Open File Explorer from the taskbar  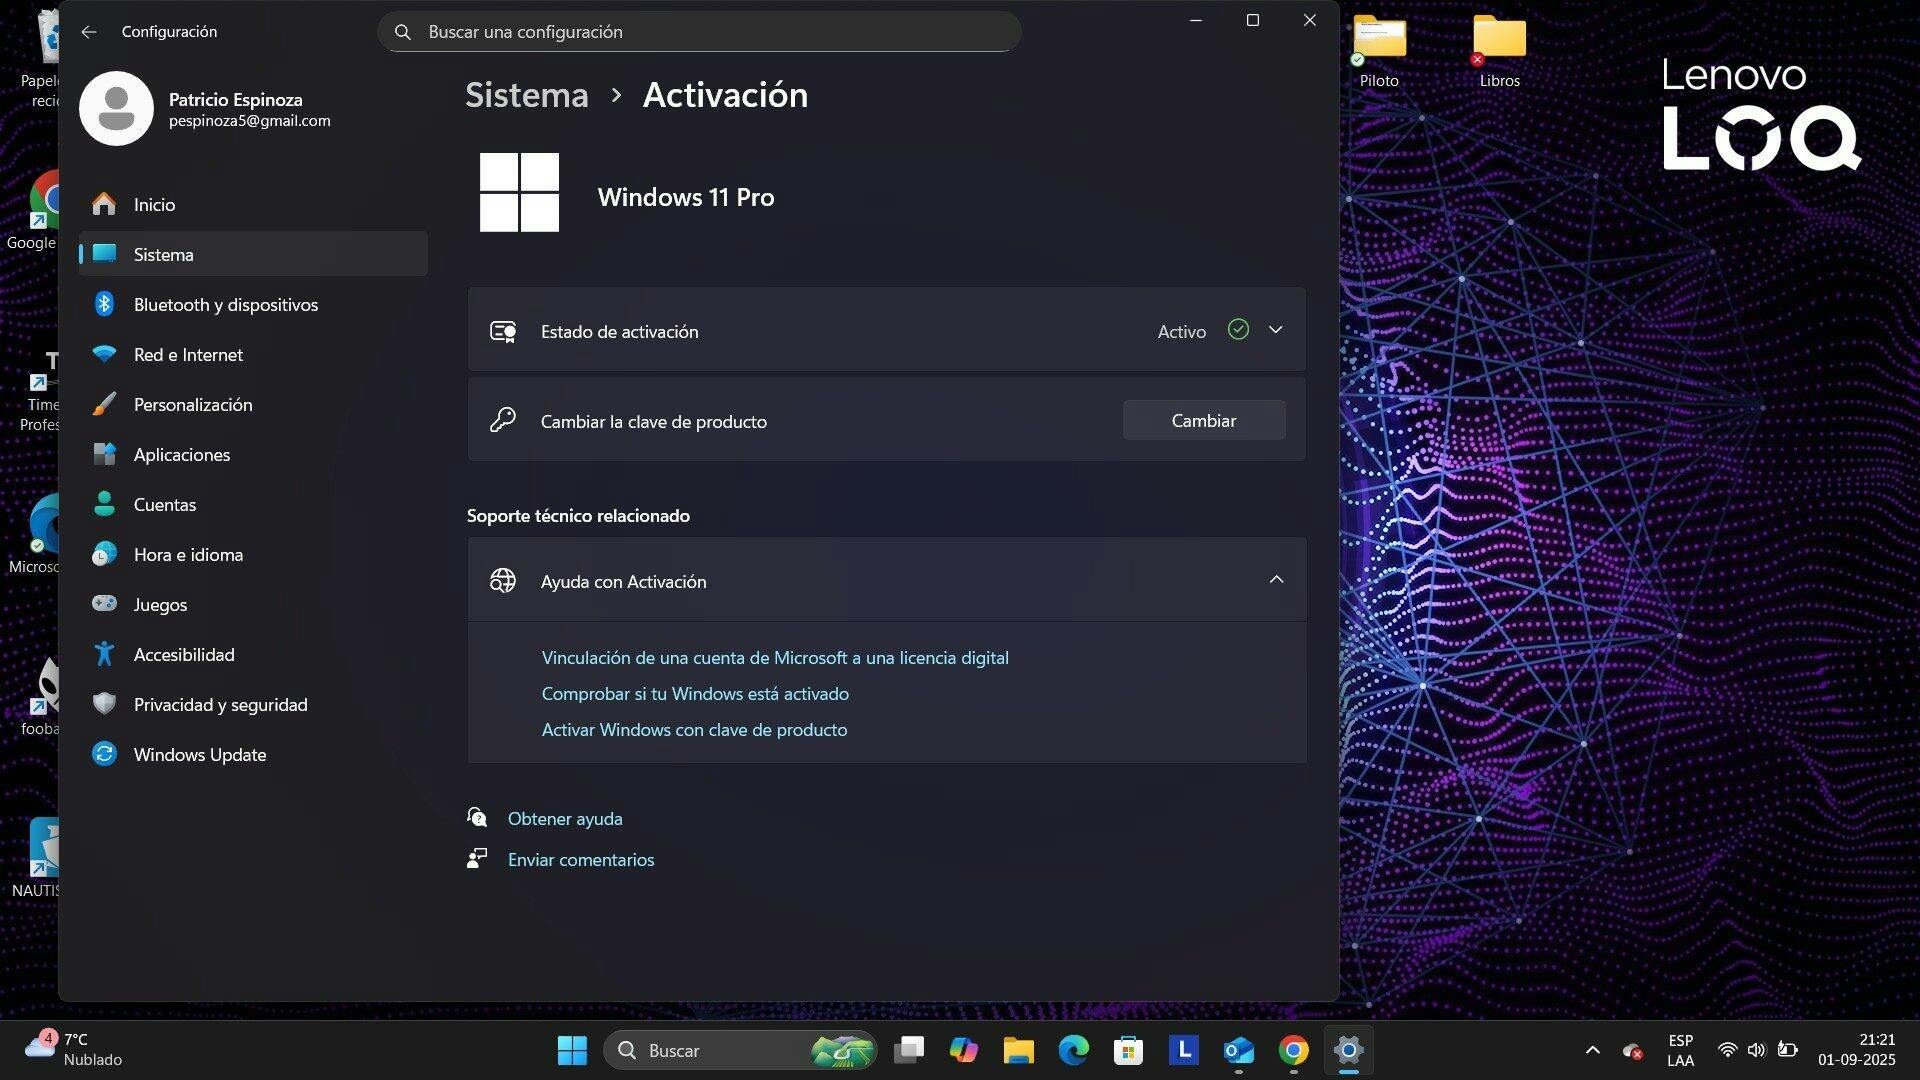tap(1019, 1050)
